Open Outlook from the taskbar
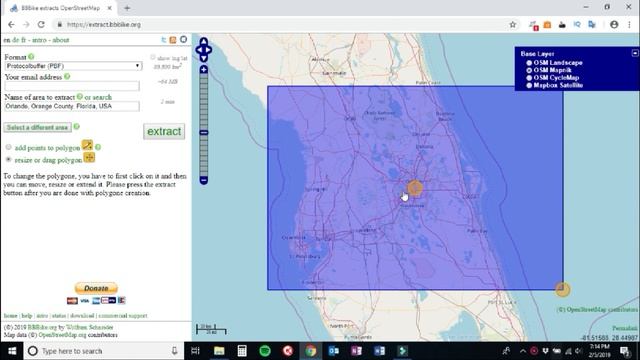This screenshot has width=640, height=360. click(x=333, y=351)
